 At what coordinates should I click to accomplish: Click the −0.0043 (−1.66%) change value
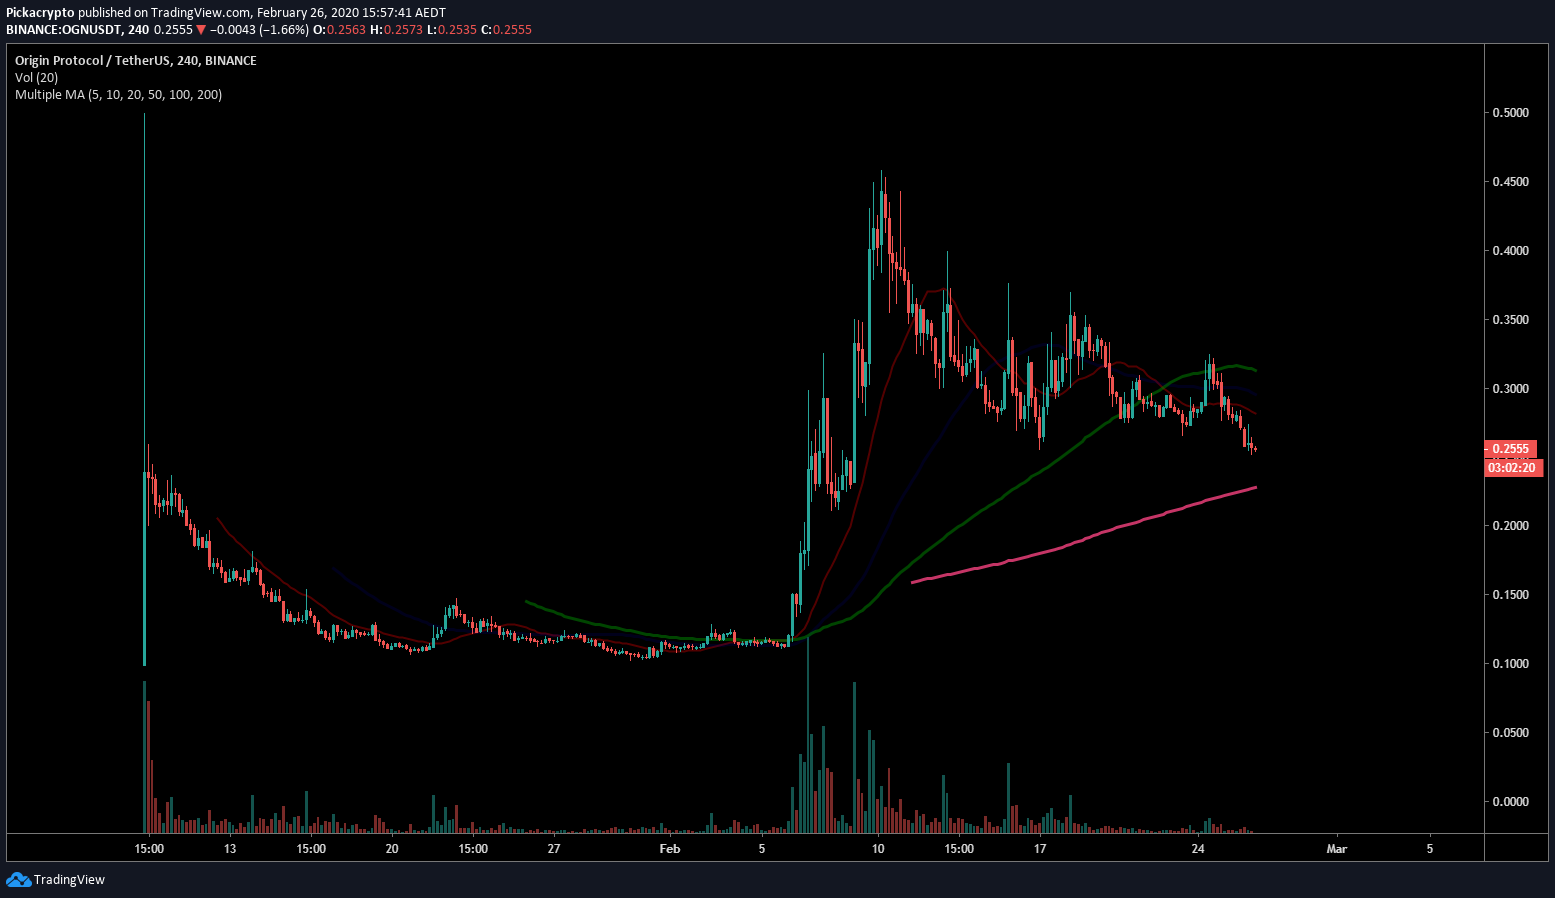260,30
